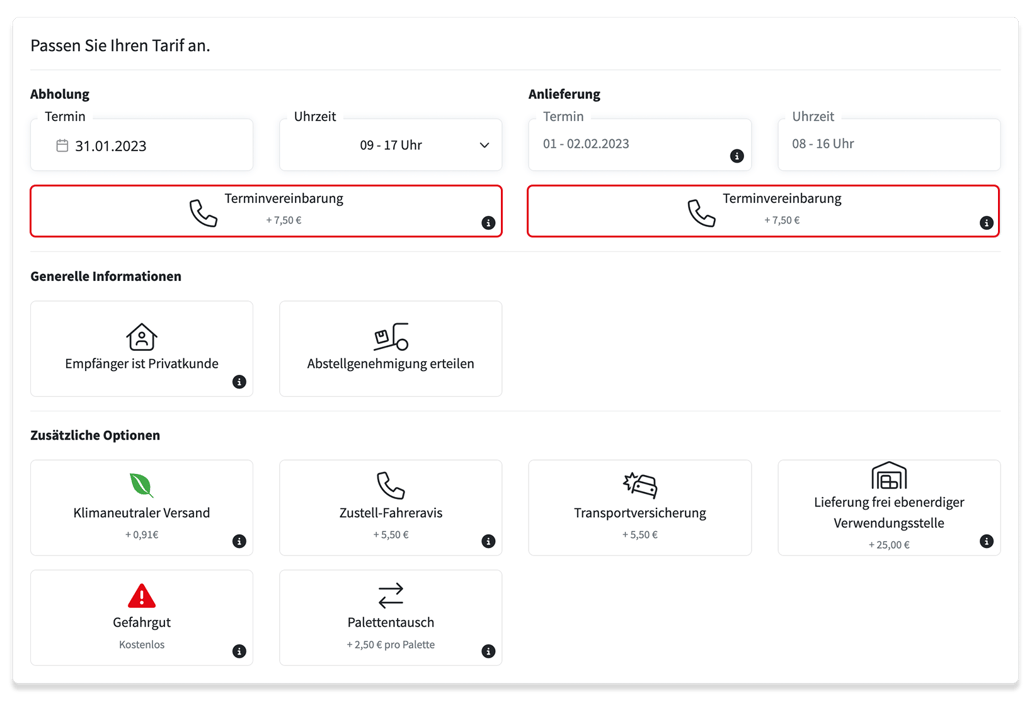Click the red warning triangle icon

pos(142,596)
